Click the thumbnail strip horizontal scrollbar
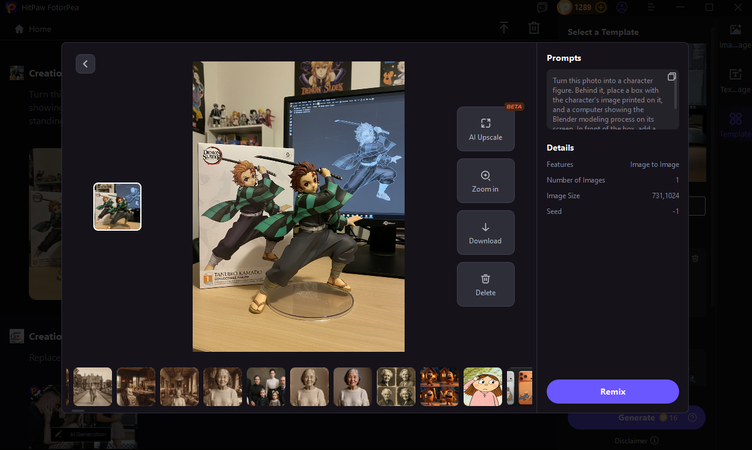 pos(78,411)
